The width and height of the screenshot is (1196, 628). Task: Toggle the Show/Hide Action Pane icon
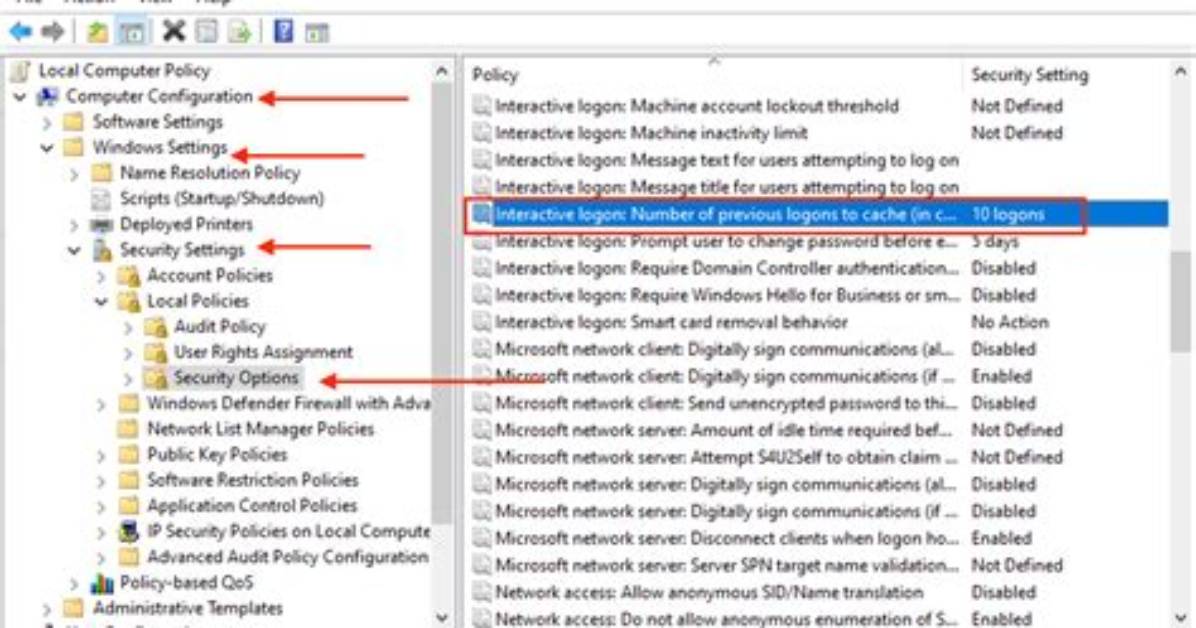(317, 32)
